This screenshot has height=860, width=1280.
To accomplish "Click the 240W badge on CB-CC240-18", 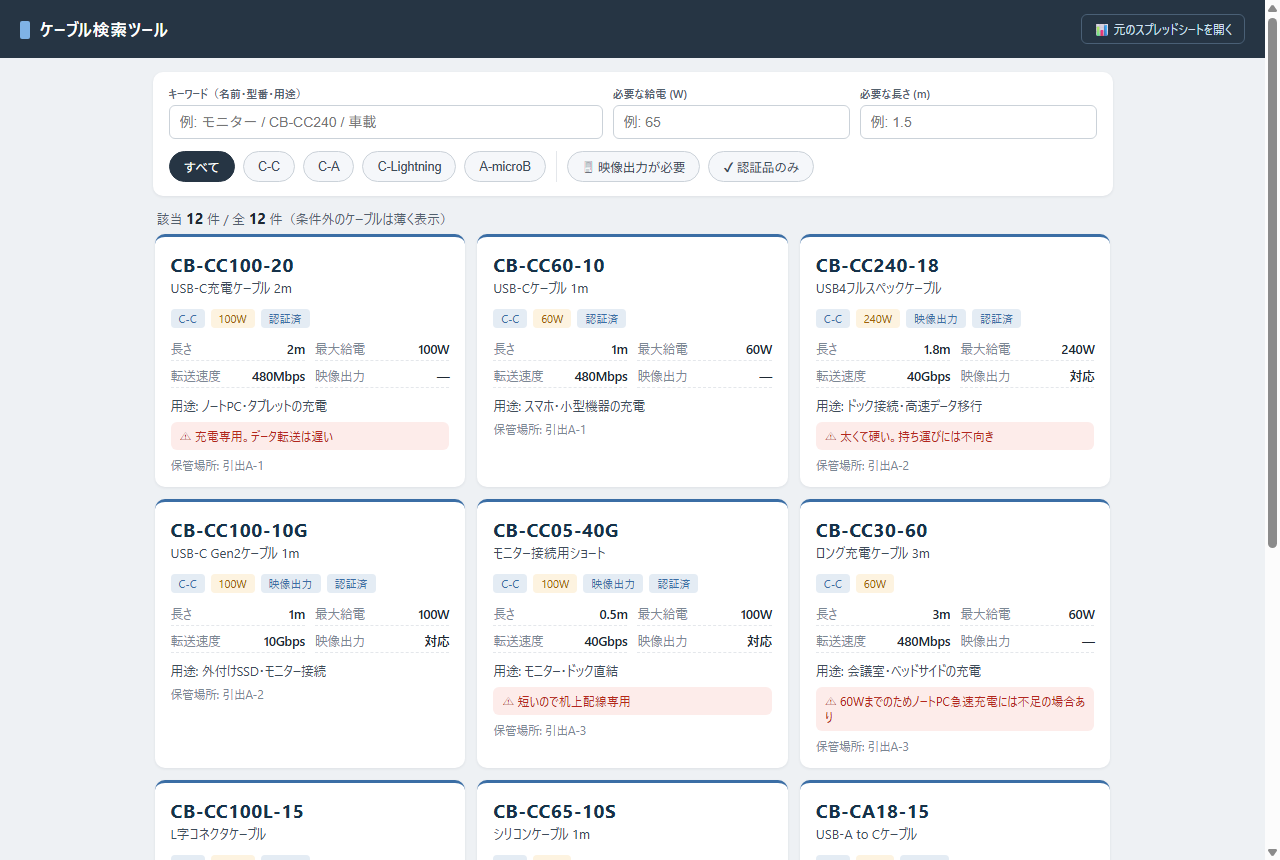I will click(x=877, y=319).
